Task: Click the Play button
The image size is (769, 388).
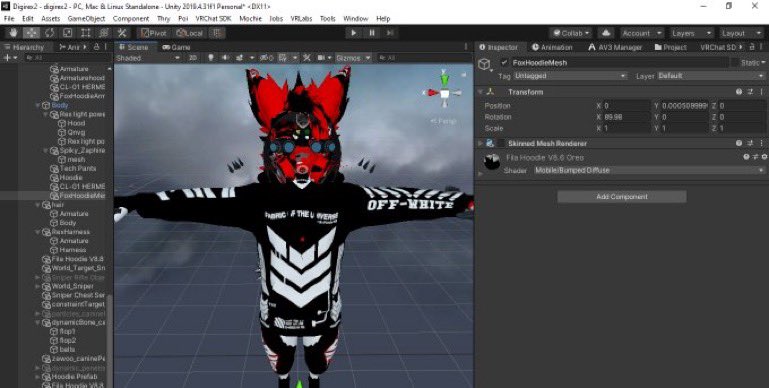Action: click(x=353, y=33)
